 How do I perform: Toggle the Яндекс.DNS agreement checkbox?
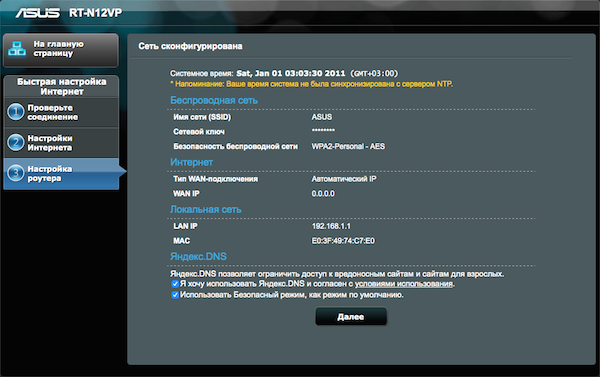point(175,284)
